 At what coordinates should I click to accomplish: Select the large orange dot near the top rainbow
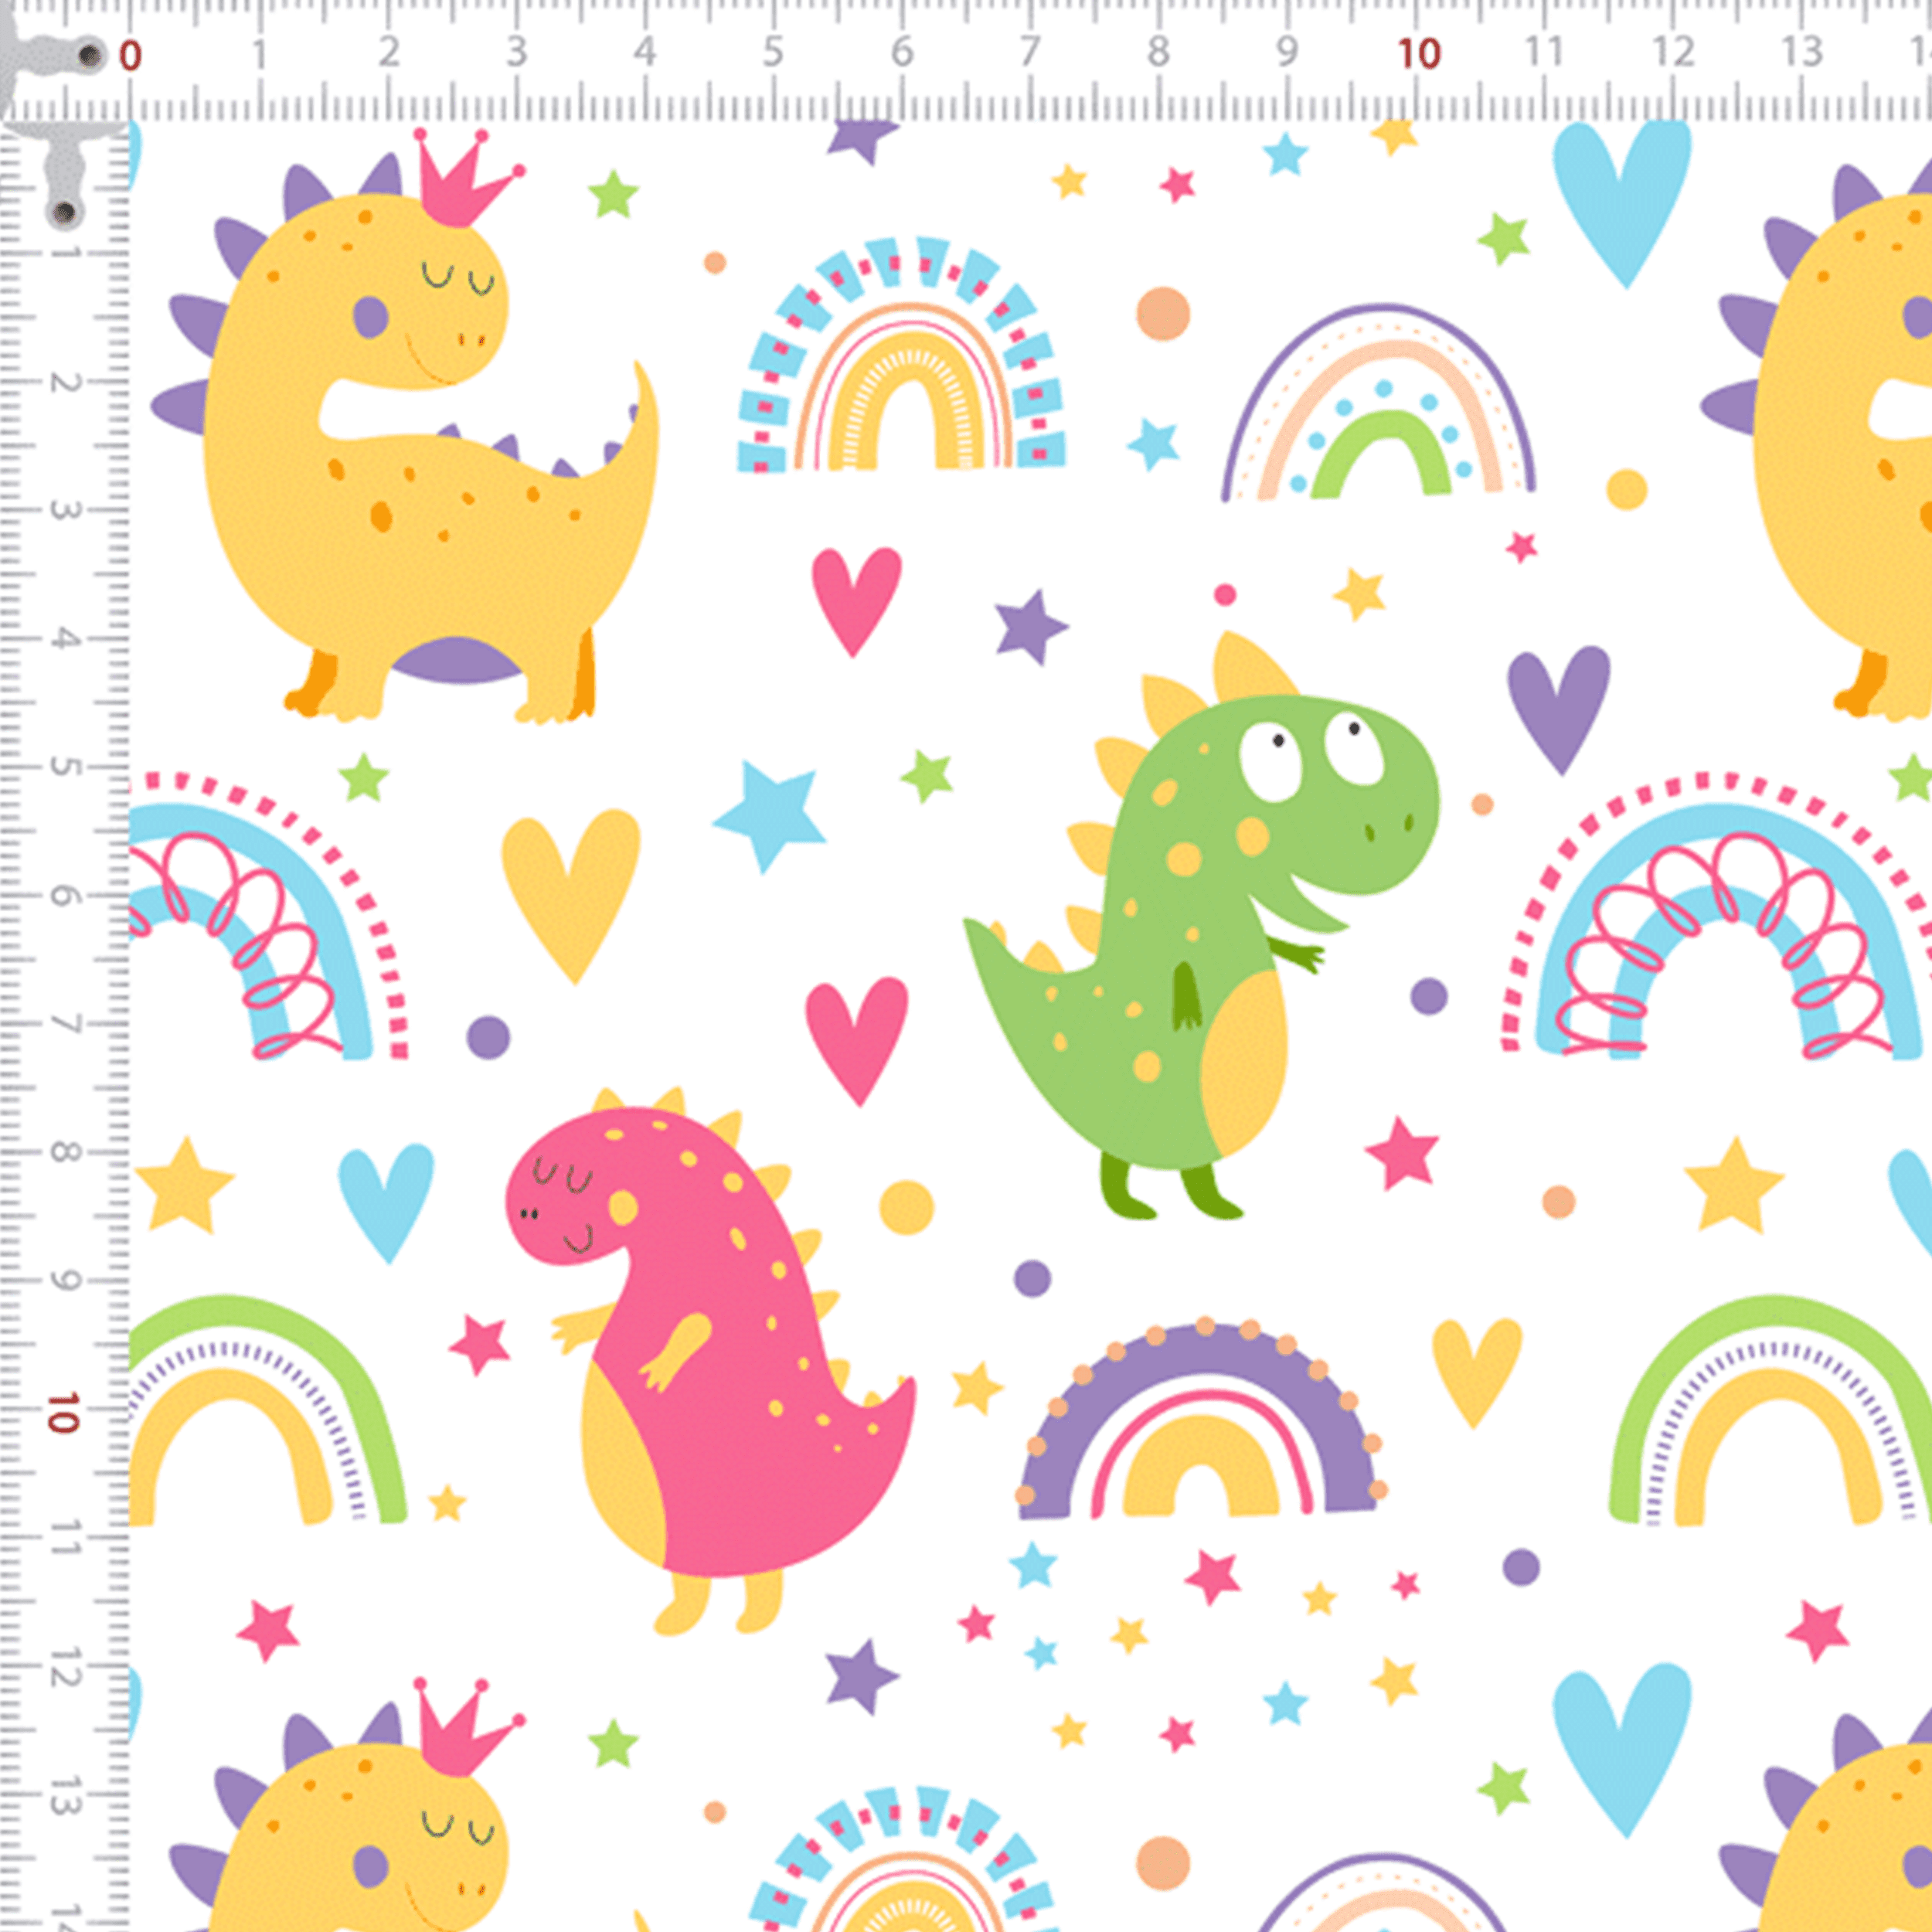[x=1163, y=313]
